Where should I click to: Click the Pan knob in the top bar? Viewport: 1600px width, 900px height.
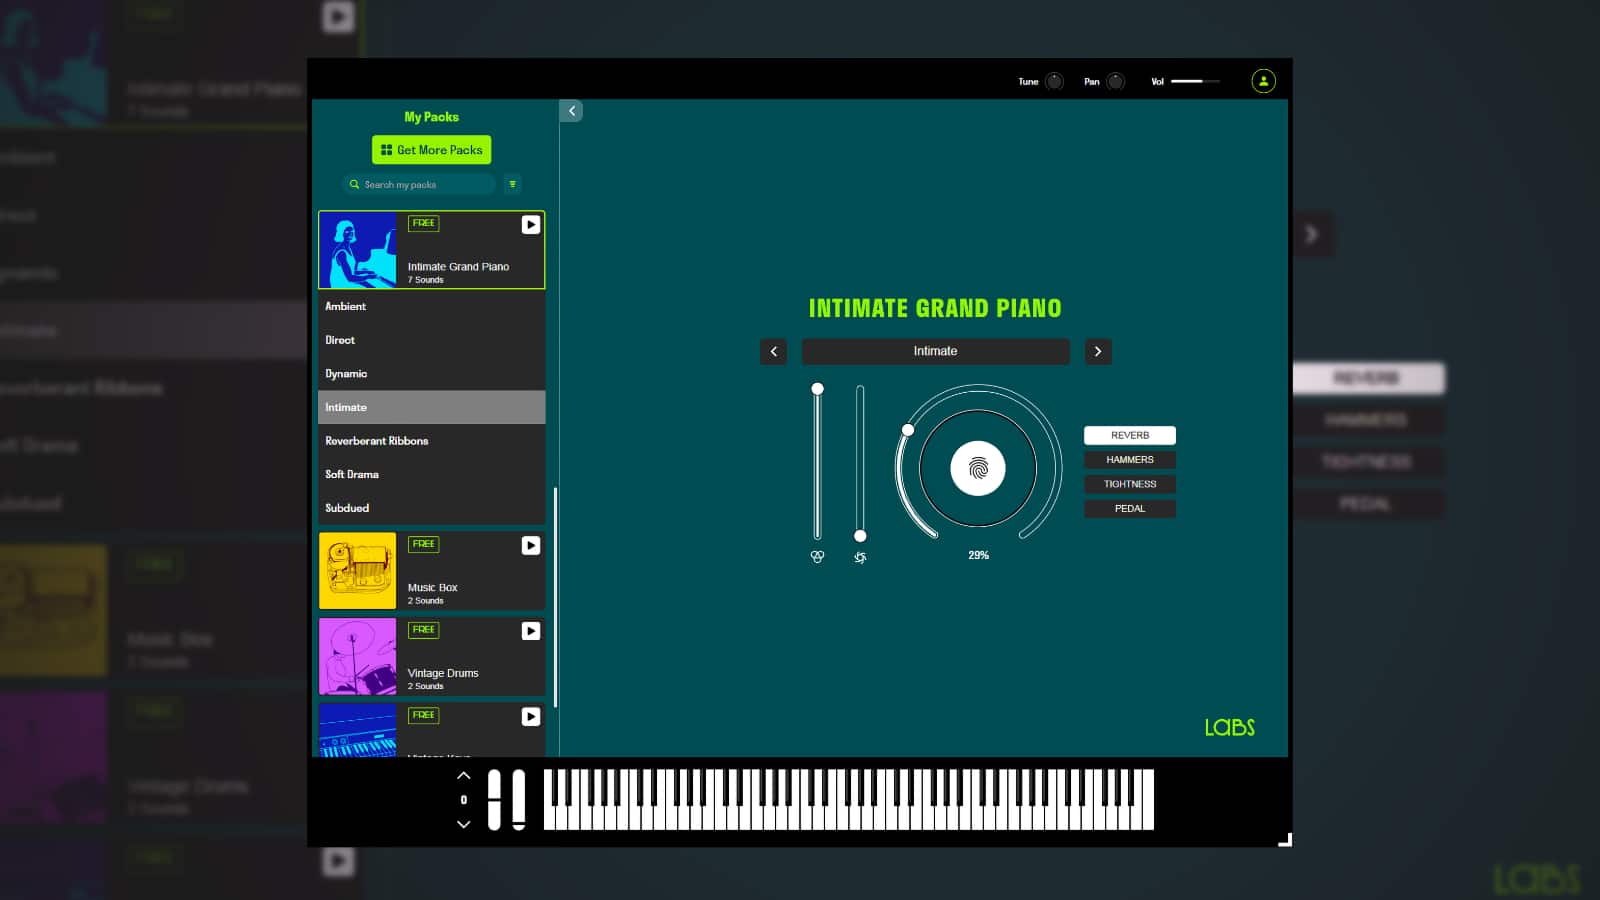1116,81
